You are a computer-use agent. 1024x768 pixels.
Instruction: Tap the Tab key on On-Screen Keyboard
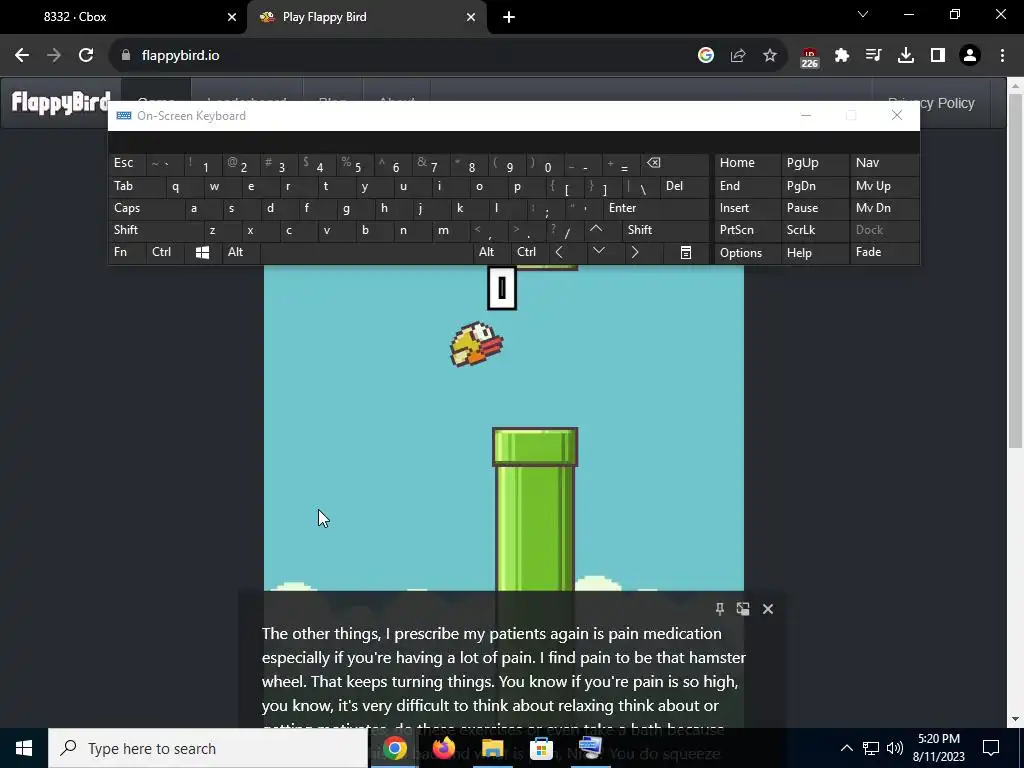(136, 186)
